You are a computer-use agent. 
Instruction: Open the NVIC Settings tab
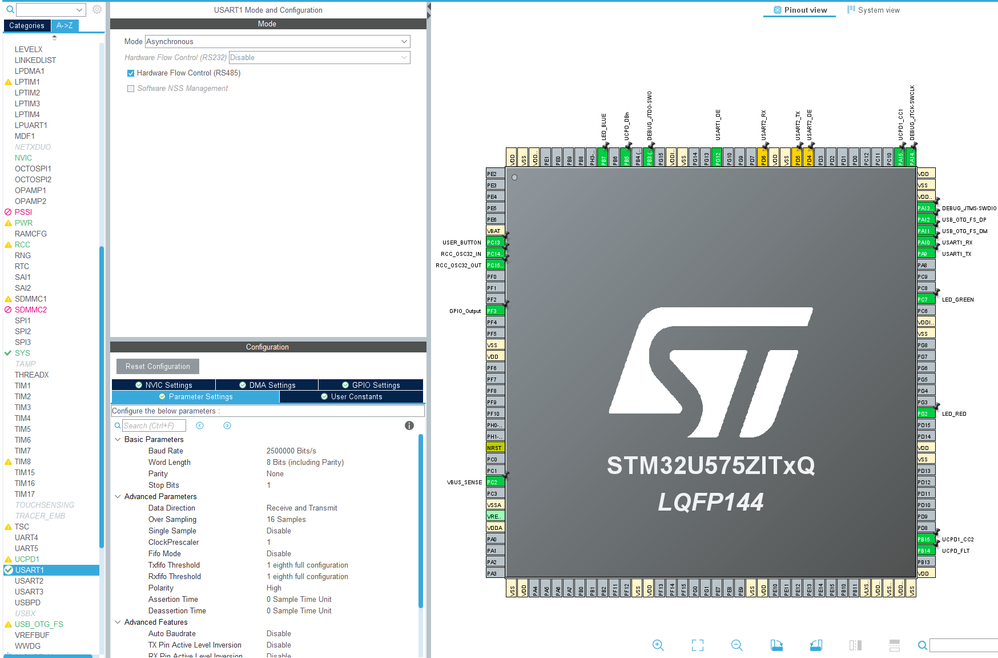coord(164,385)
